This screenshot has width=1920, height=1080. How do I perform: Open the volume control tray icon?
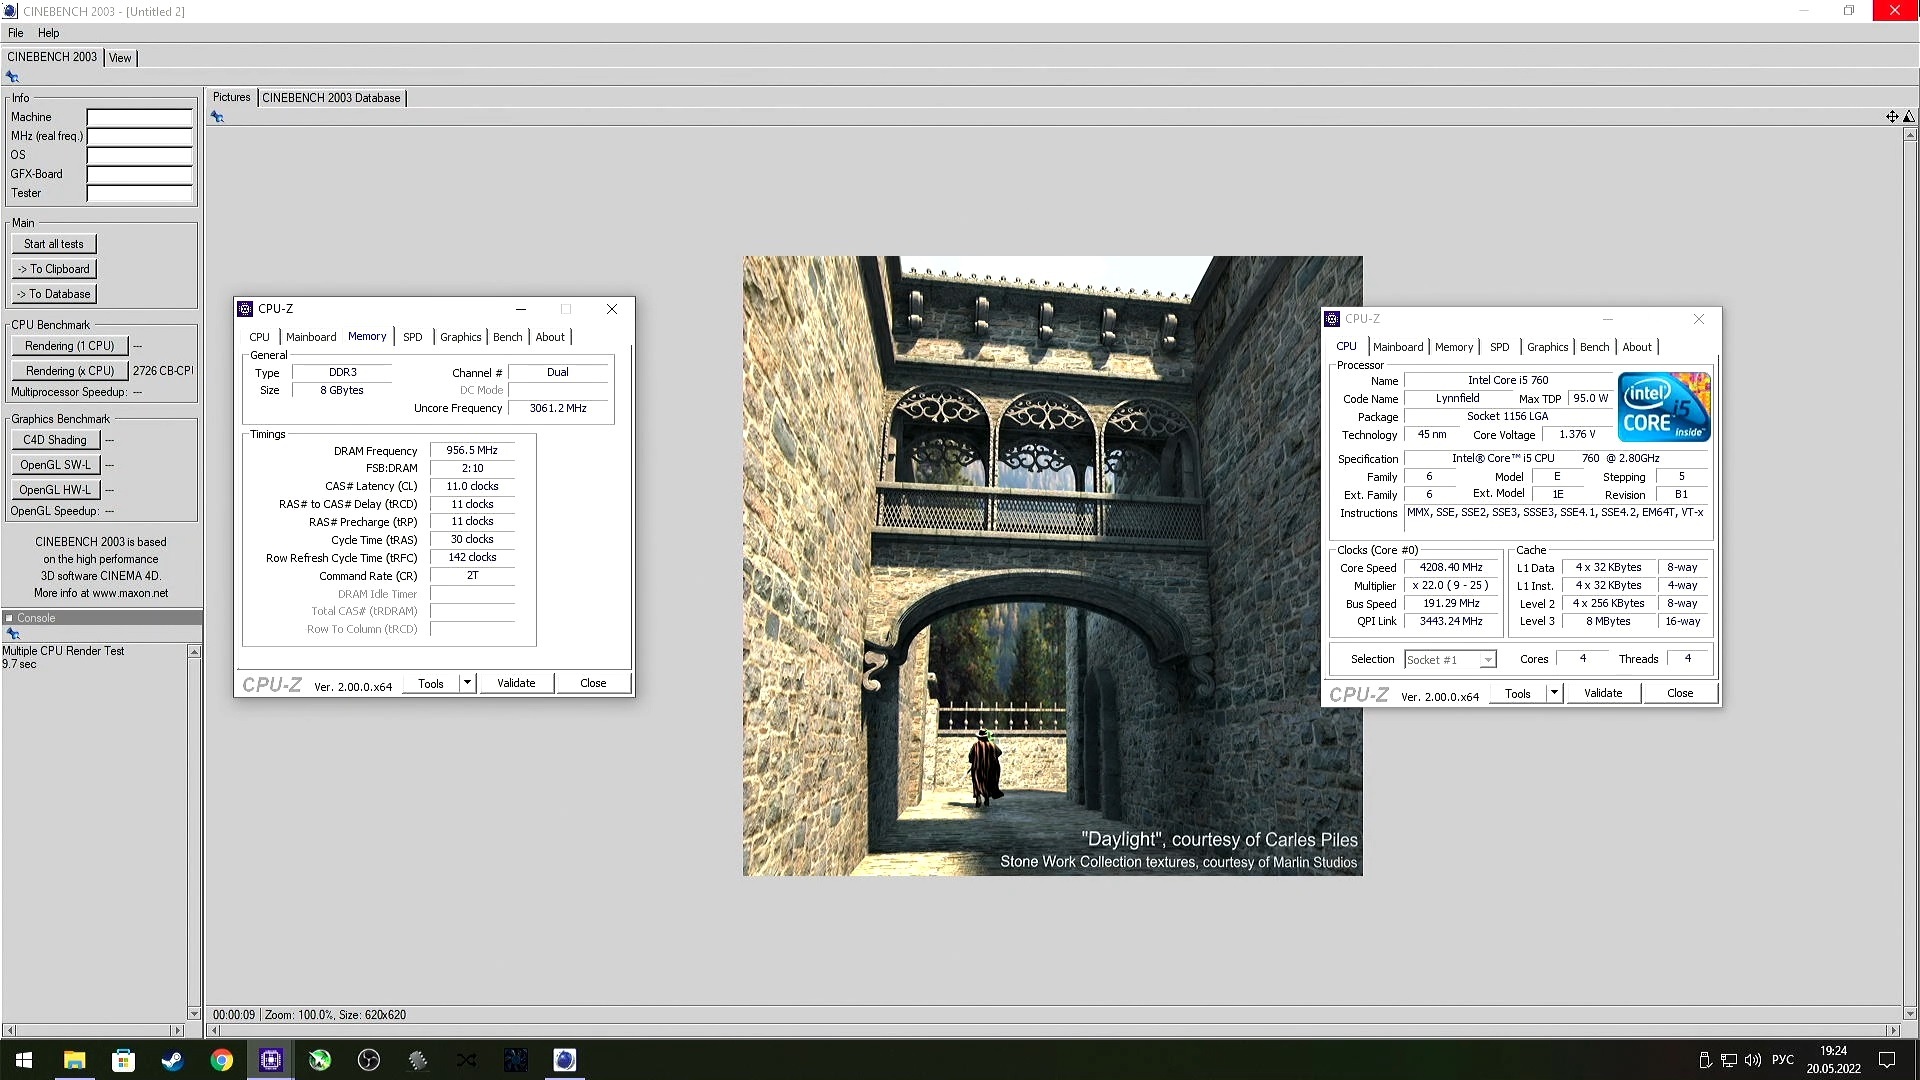(x=1753, y=1060)
